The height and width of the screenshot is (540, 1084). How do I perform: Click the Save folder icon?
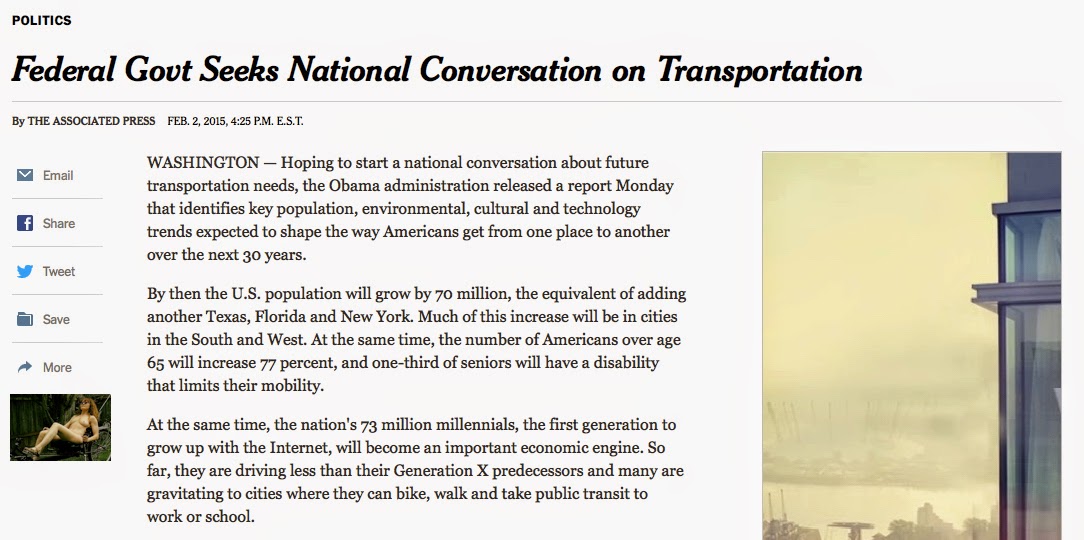coord(25,319)
